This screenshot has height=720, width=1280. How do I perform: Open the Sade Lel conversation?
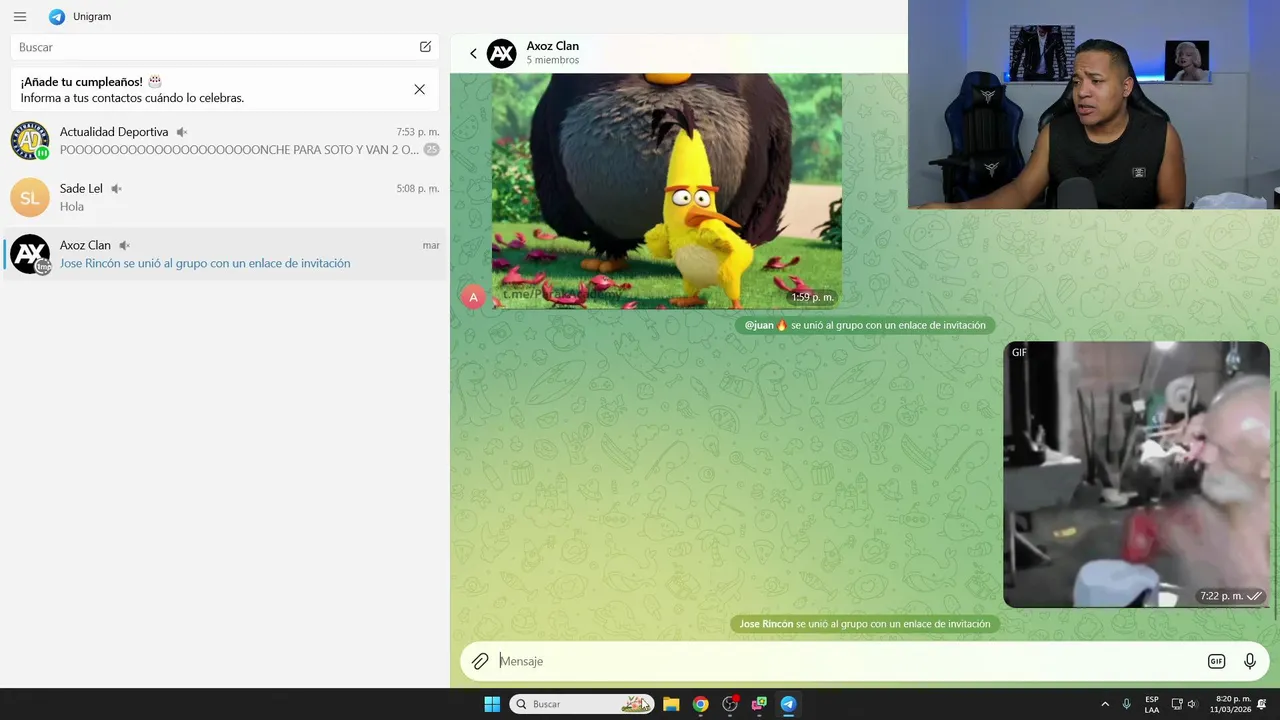coord(225,197)
